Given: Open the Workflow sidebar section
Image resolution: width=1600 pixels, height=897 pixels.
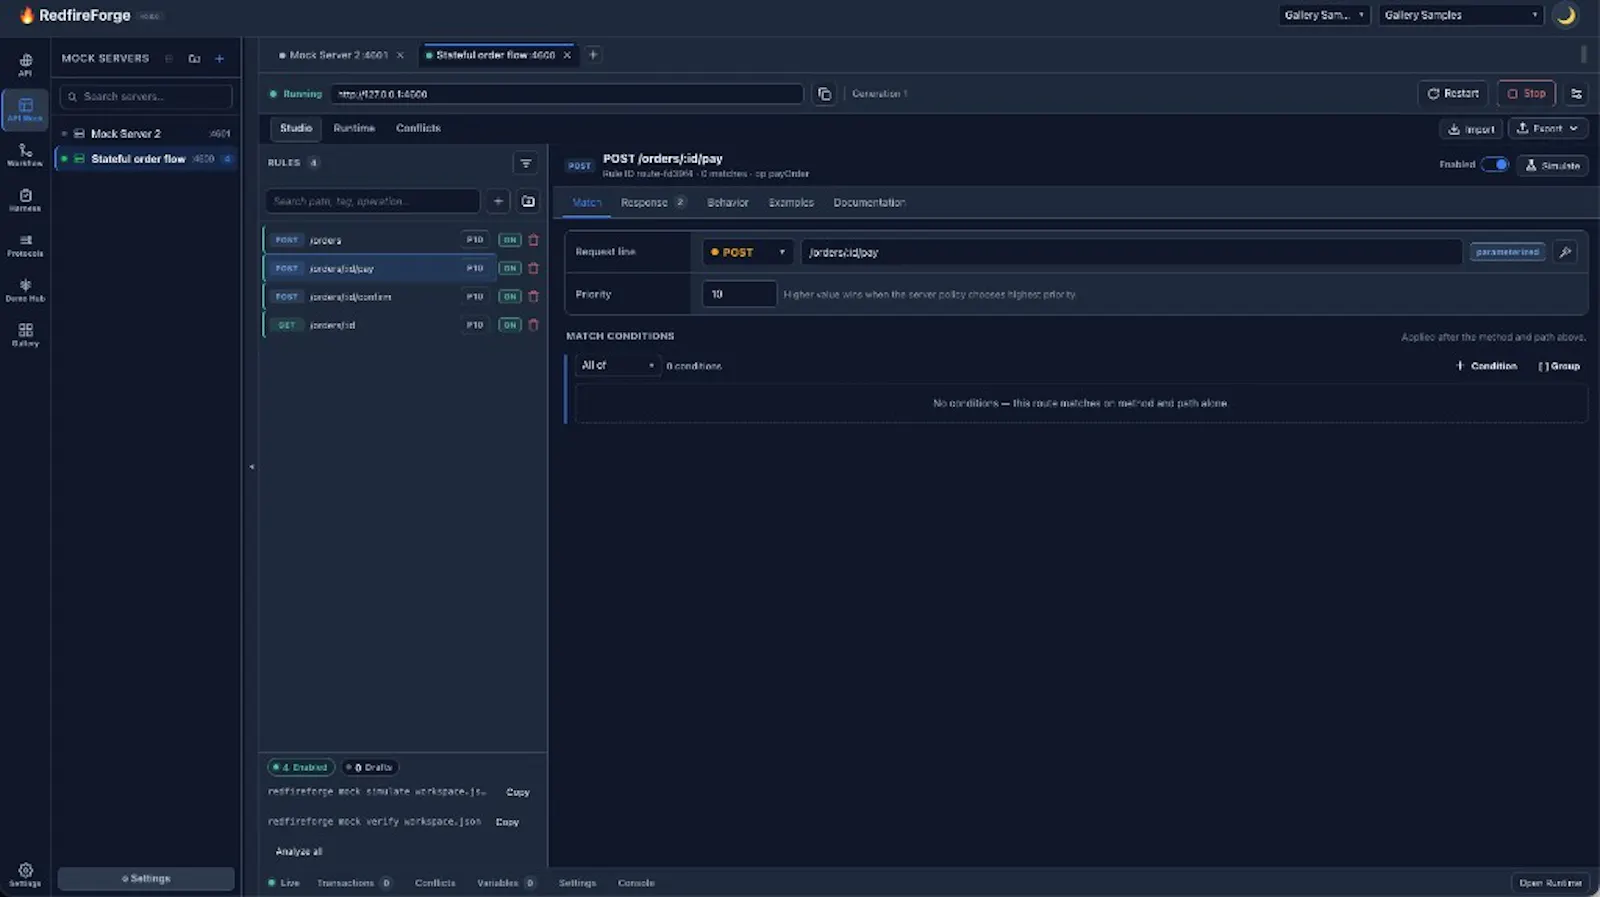Looking at the screenshot, I should (25, 154).
